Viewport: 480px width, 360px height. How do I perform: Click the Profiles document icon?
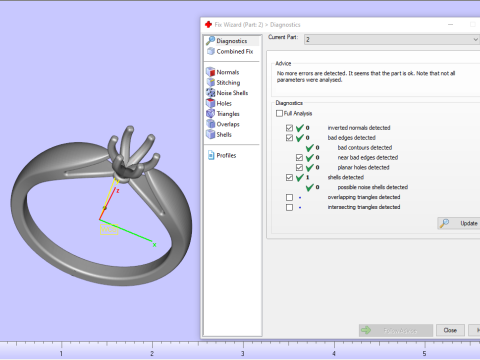[x=211, y=155]
